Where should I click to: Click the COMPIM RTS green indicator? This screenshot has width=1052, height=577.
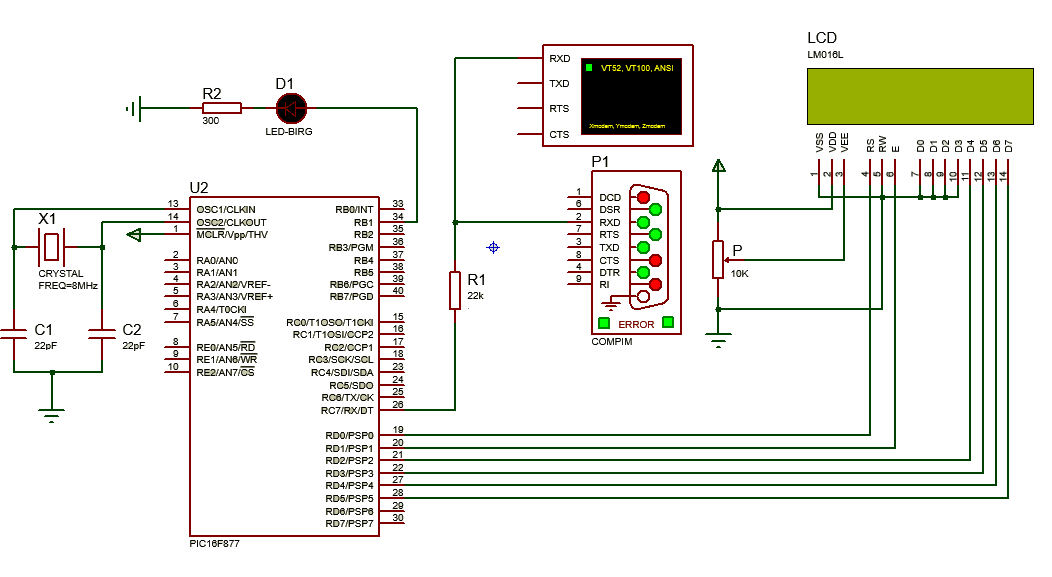[x=655, y=234]
